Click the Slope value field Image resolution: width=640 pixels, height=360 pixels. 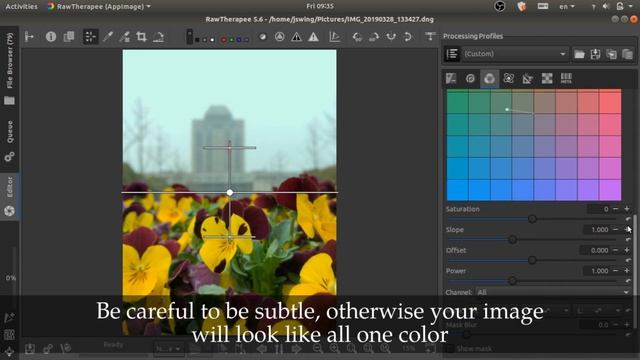596,229
